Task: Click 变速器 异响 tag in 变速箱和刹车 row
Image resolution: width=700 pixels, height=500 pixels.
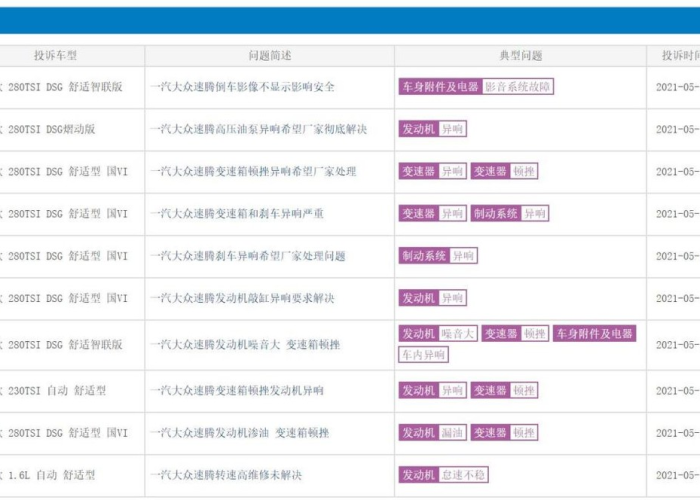Action: (433, 213)
